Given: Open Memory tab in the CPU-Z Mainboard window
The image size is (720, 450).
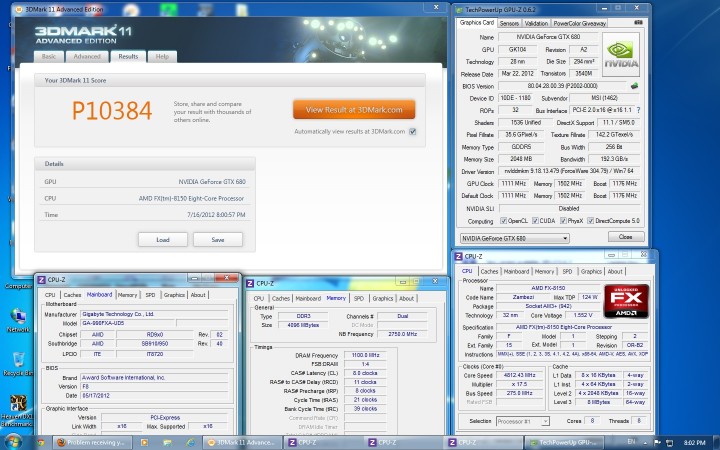Looking at the screenshot, I should [127, 295].
